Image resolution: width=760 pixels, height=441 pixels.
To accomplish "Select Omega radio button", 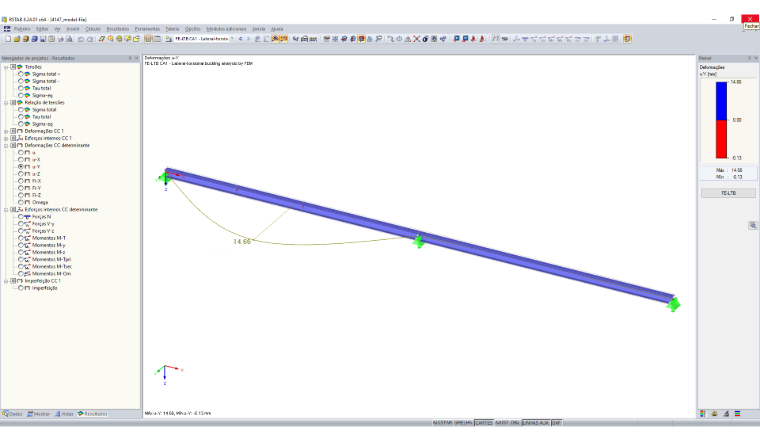I will (21, 202).
